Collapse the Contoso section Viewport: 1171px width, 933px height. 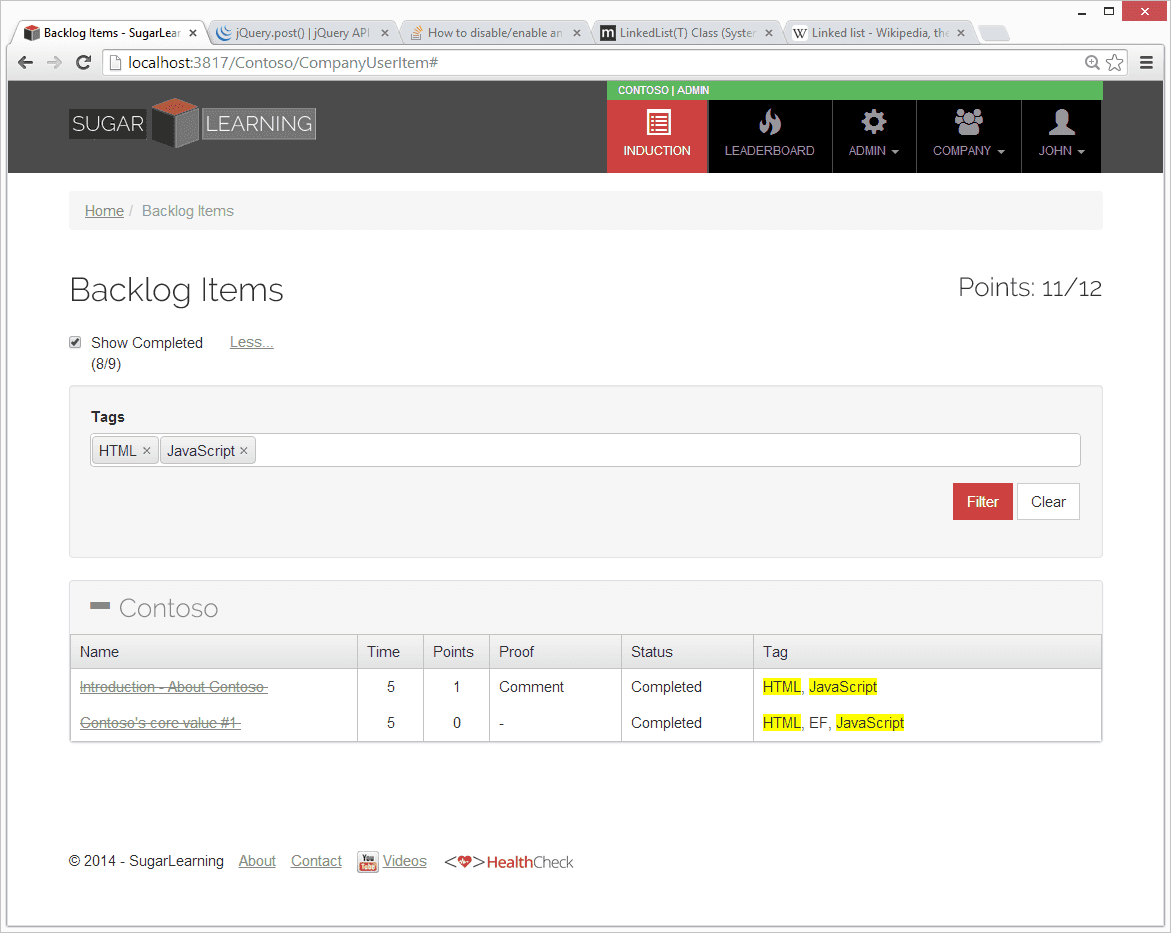[x=100, y=606]
